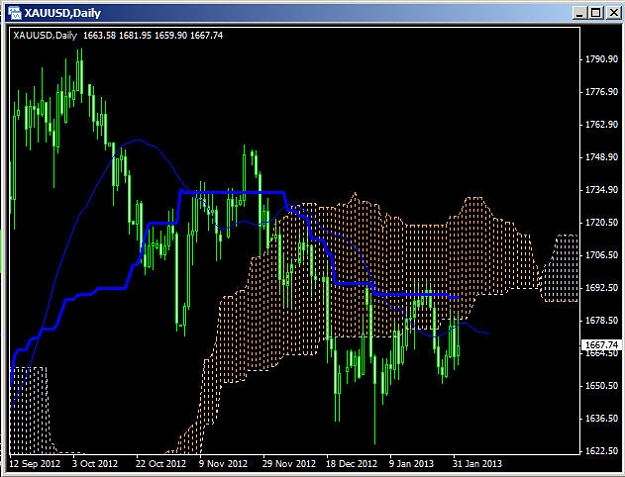Click price scale label 1692.50

click(601, 288)
